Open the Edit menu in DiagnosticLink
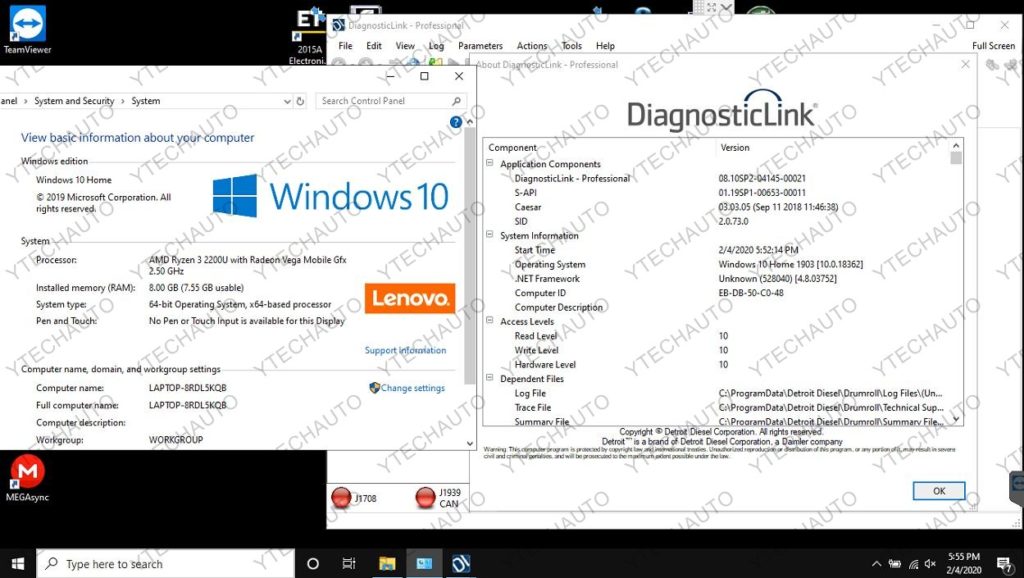The height and width of the screenshot is (578, 1024). click(x=374, y=46)
